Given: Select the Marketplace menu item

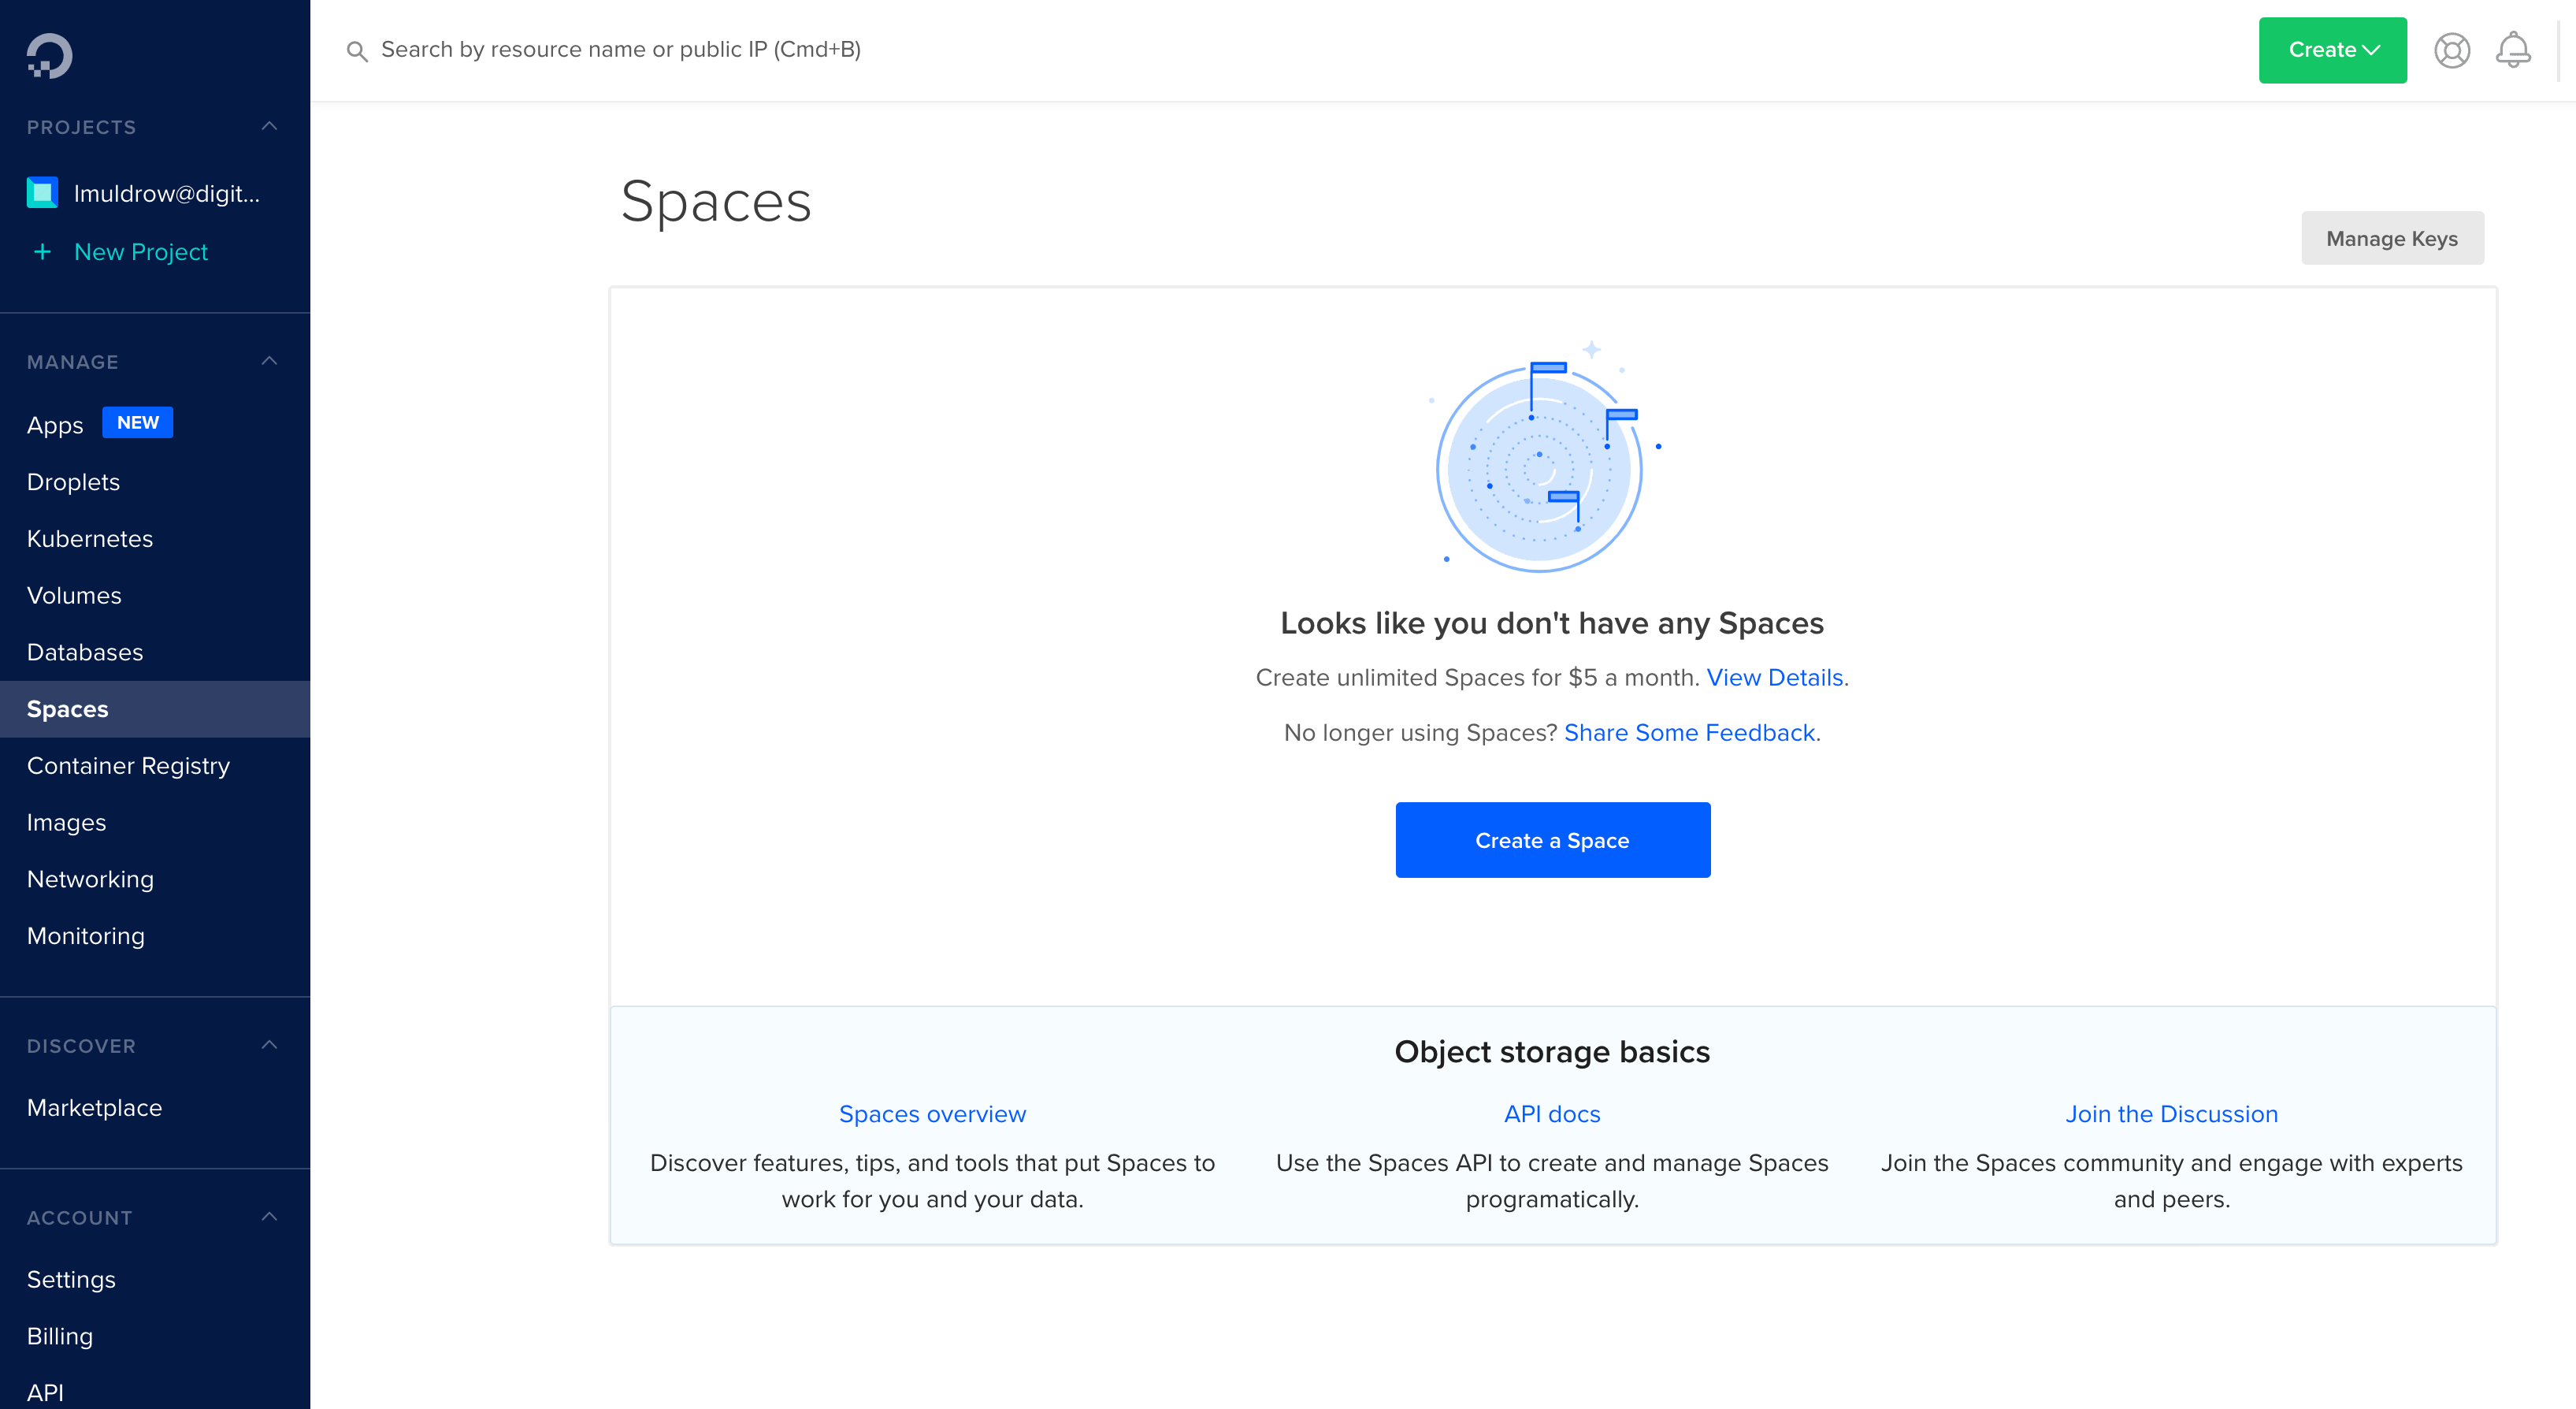Looking at the screenshot, I should (94, 1107).
